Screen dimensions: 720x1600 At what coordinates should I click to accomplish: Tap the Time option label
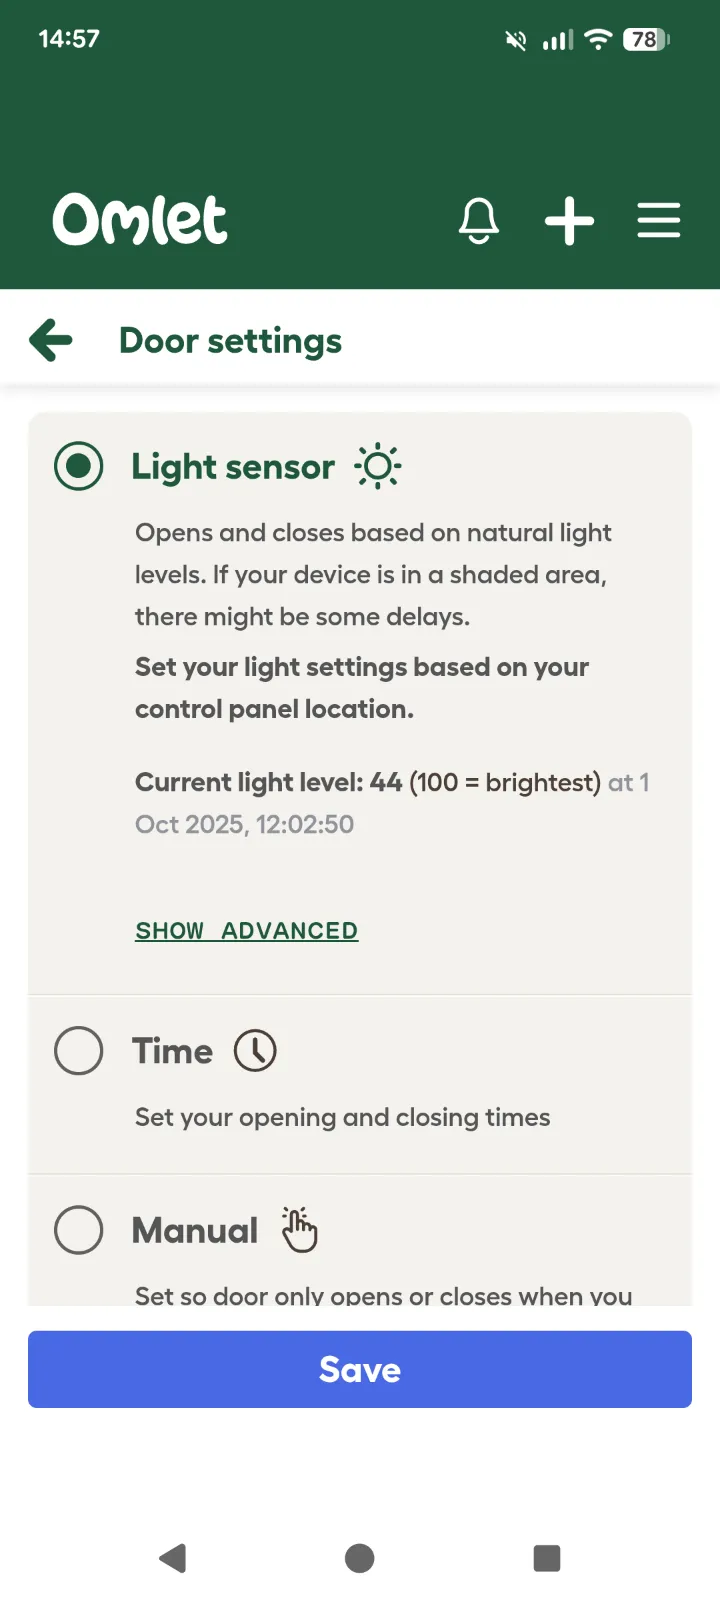(x=173, y=1051)
